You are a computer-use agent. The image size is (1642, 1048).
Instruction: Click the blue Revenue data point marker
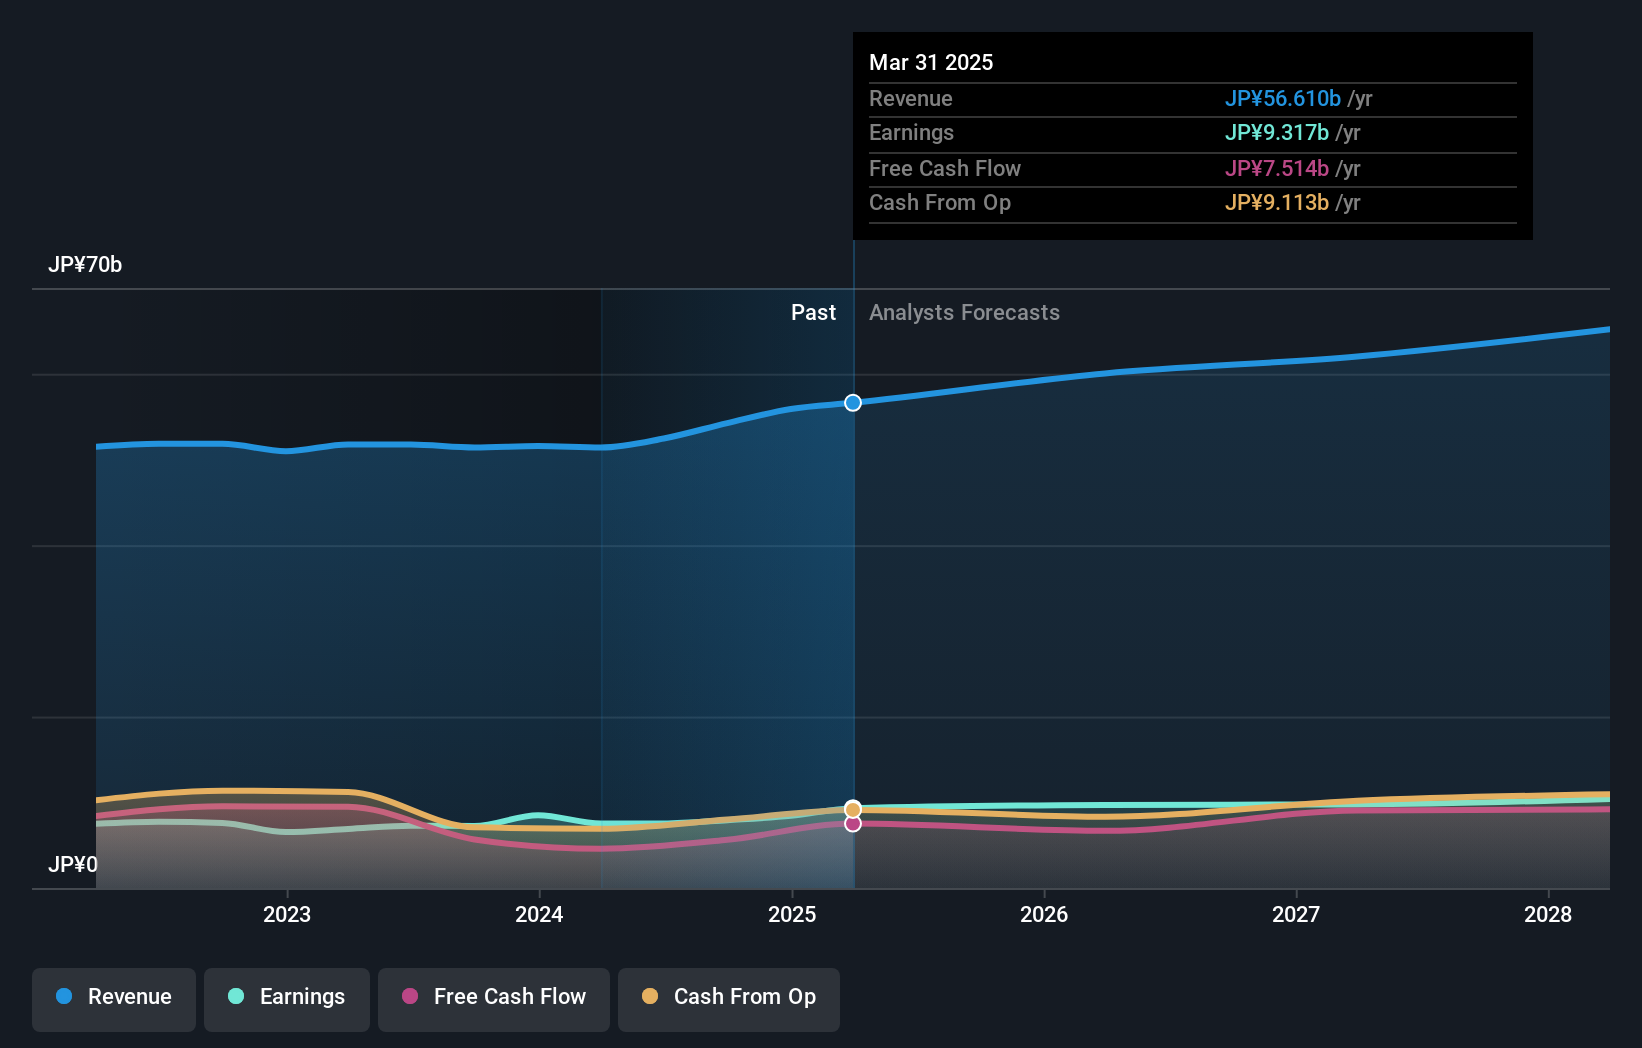[853, 403]
